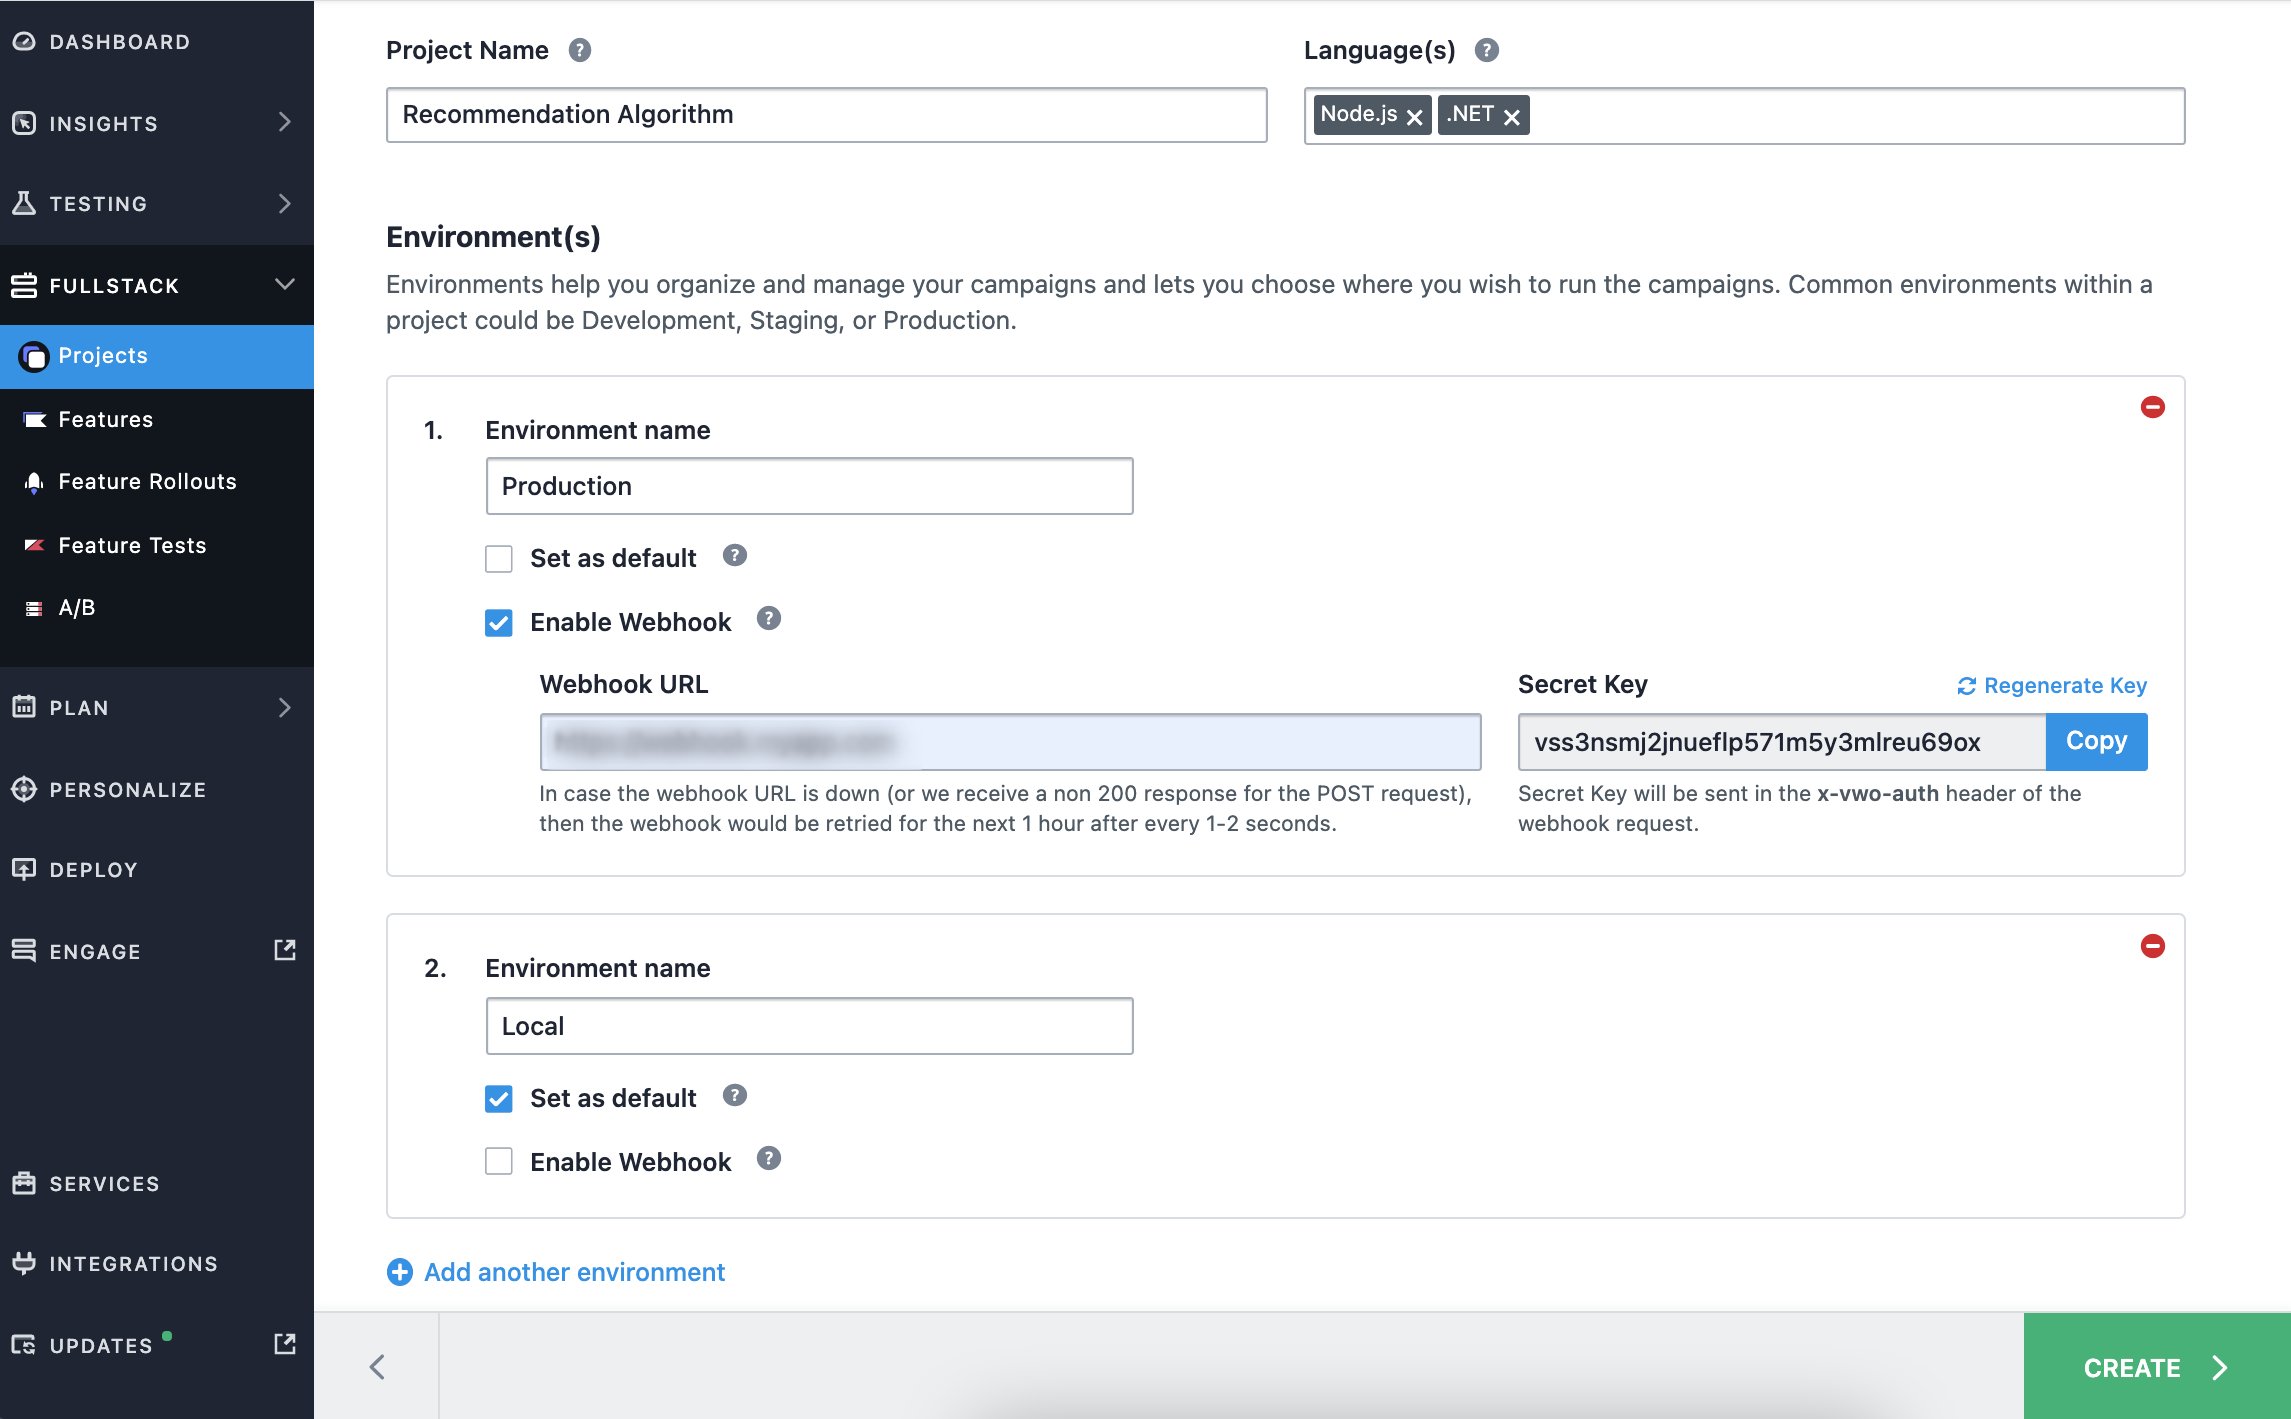This screenshot has height=1419, width=2291.
Task: Click Add another environment link
Action: click(574, 1272)
